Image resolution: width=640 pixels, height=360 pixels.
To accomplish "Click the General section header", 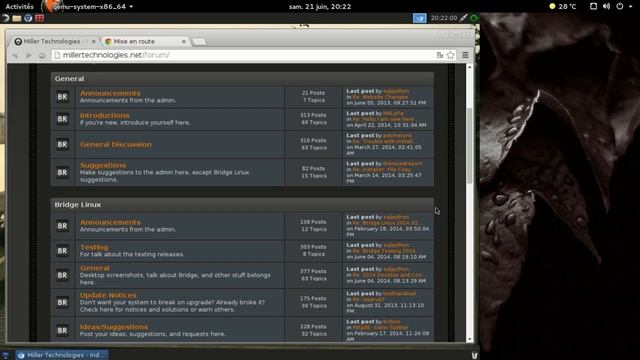I will (x=242, y=79).
